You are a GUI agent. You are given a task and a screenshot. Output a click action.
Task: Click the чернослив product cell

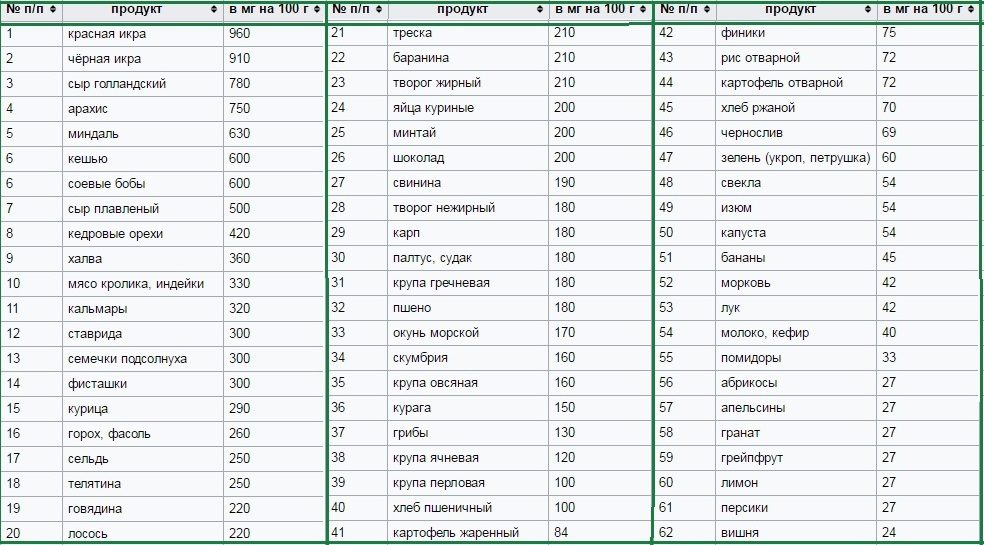tap(796, 133)
